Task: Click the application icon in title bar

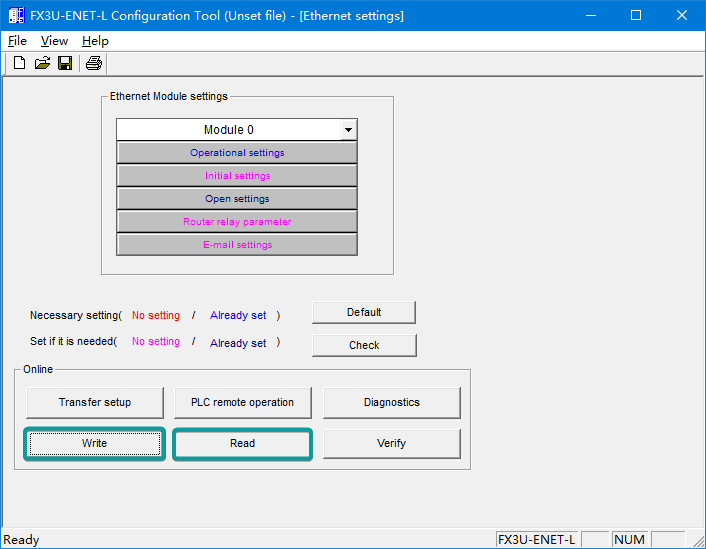Action: coord(16,15)
